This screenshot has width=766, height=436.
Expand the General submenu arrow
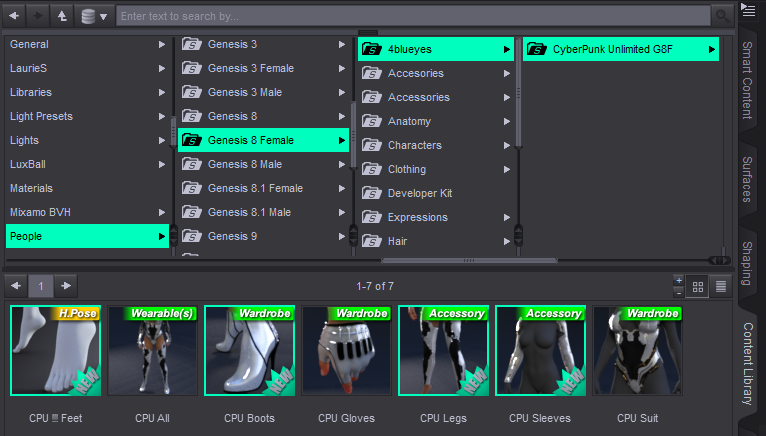click(x=162, y=44)
